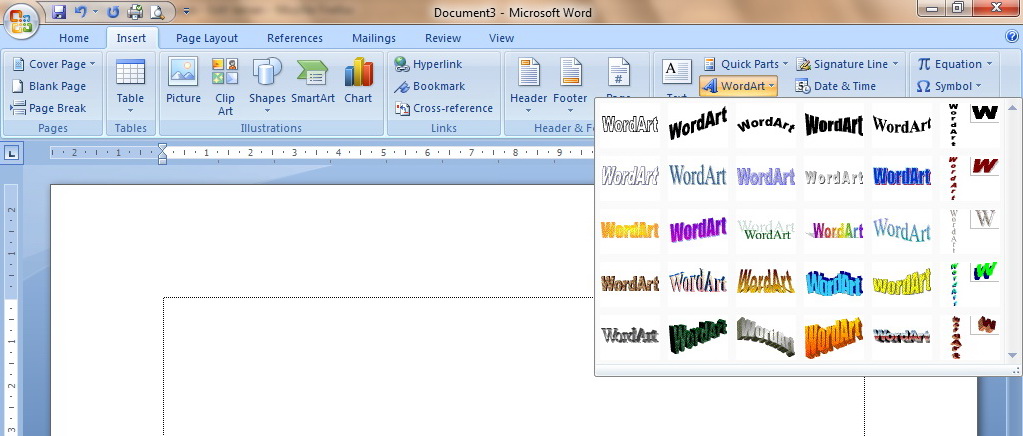Choose the plain outline WordArt style
1023x436 pixels.
pyautogui.click(x=630, y=125)
